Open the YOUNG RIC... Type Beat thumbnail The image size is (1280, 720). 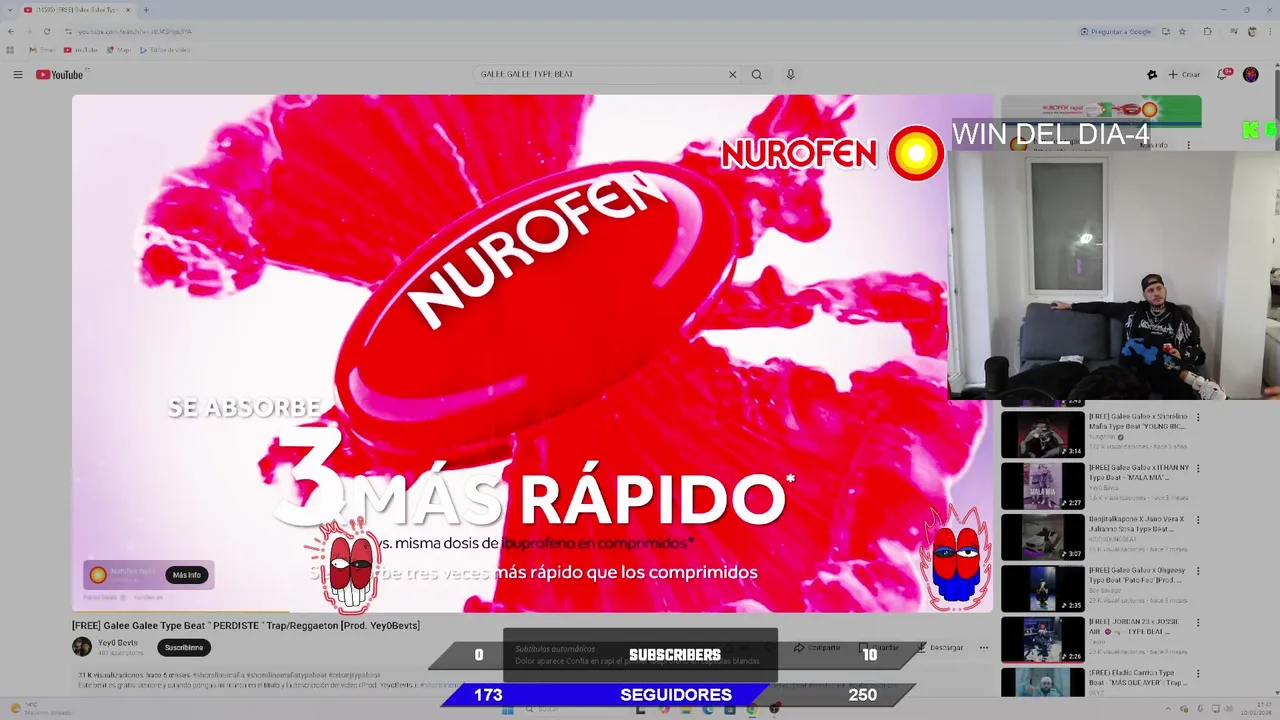[x=1043, y=435]
